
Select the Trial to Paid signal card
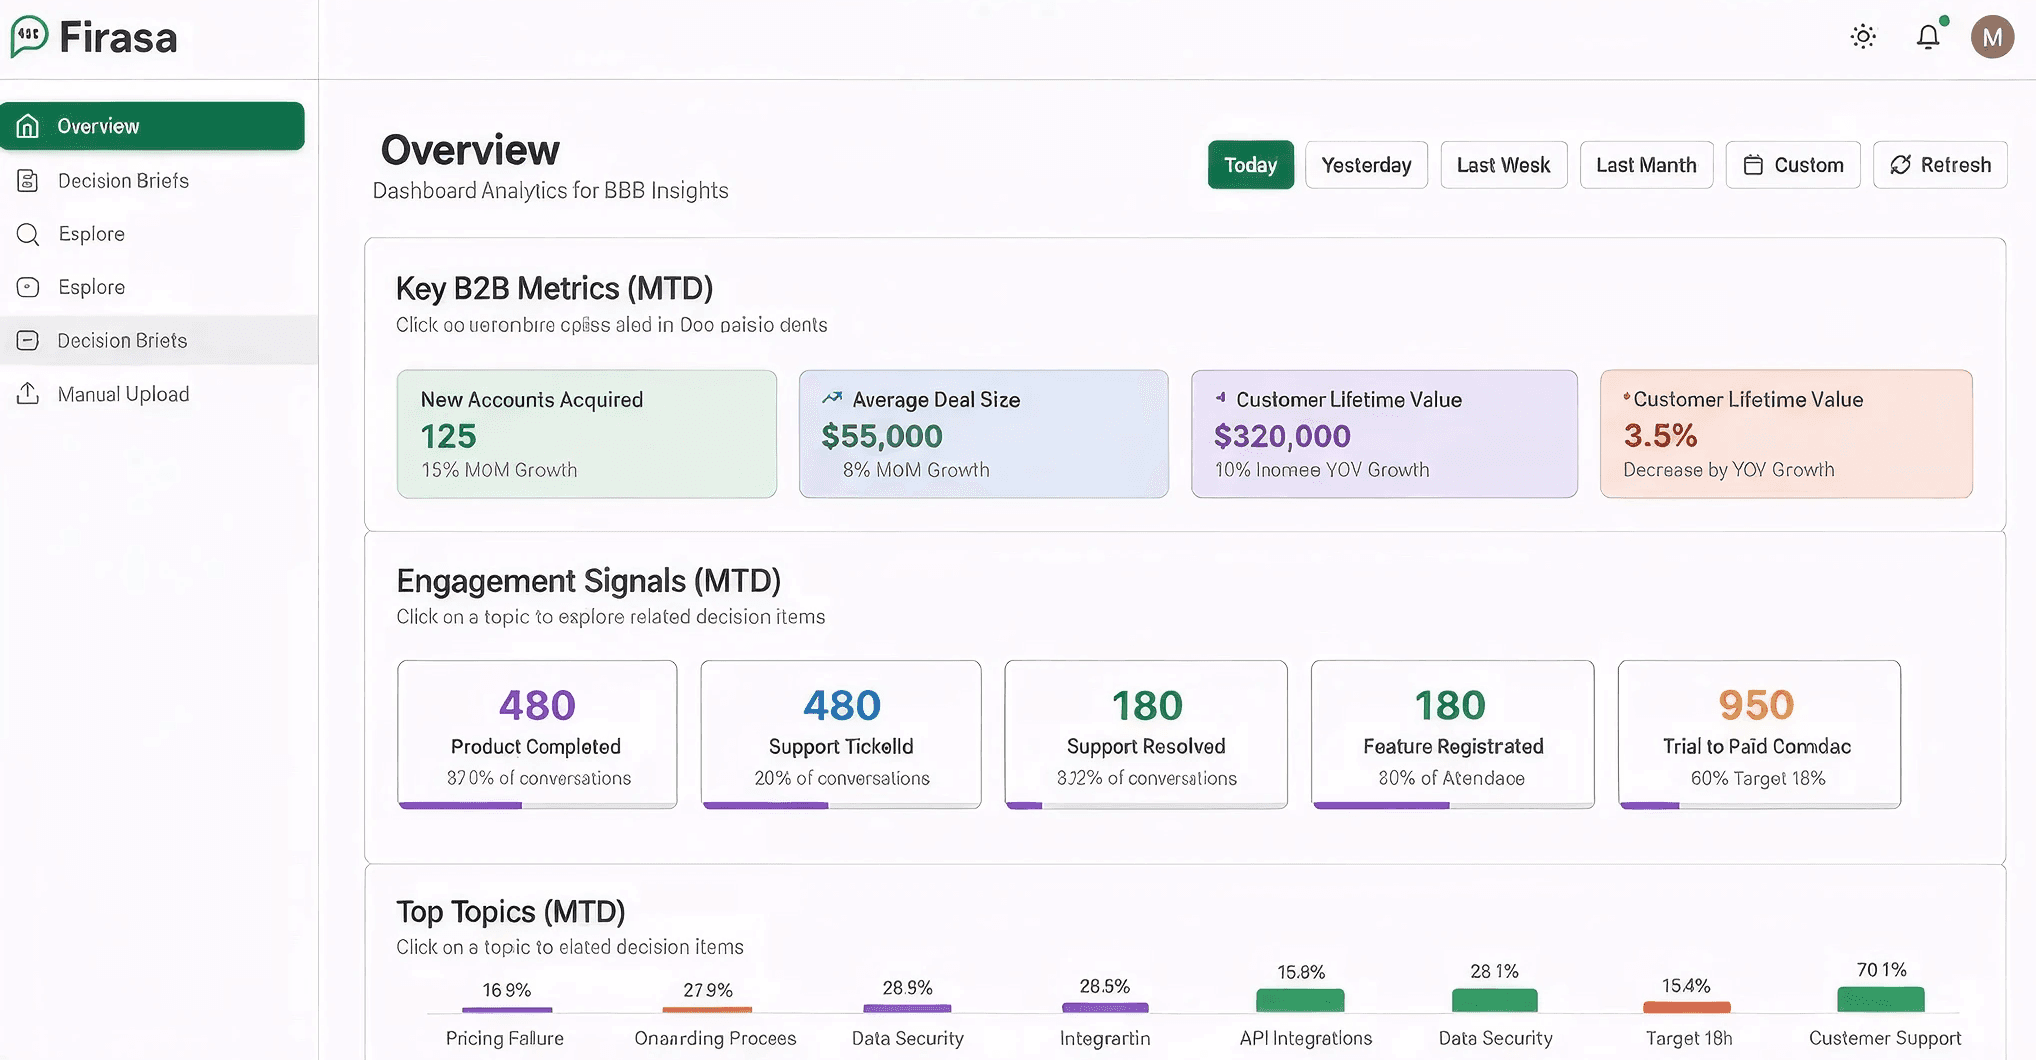[x=1759, y=734]
